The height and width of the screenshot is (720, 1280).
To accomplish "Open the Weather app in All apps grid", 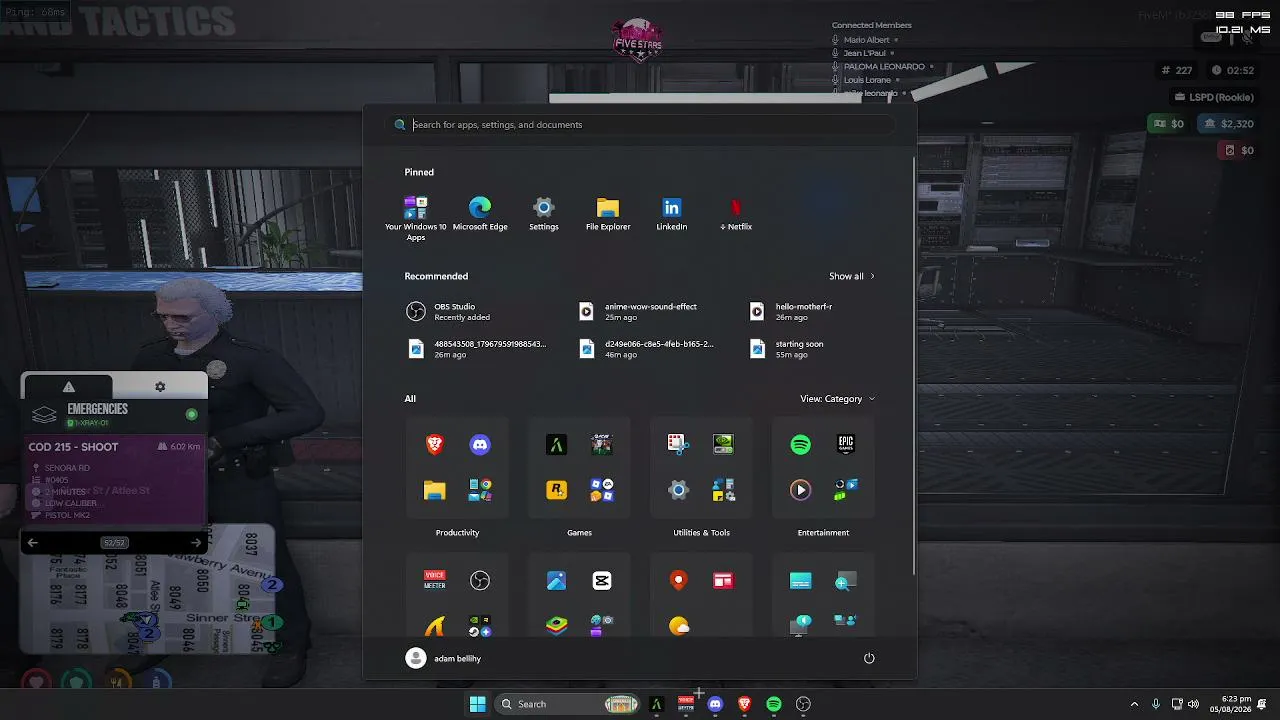I will 678,626.
